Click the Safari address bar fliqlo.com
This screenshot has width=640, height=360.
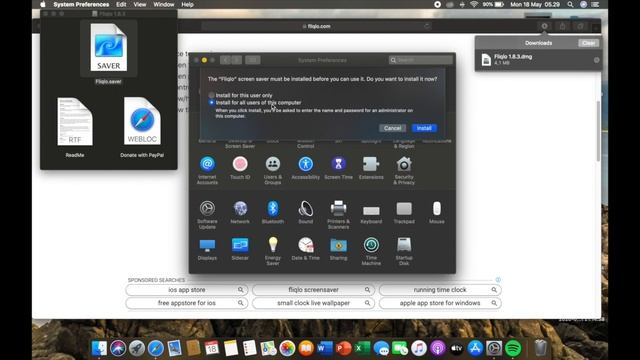click(317, 26)
